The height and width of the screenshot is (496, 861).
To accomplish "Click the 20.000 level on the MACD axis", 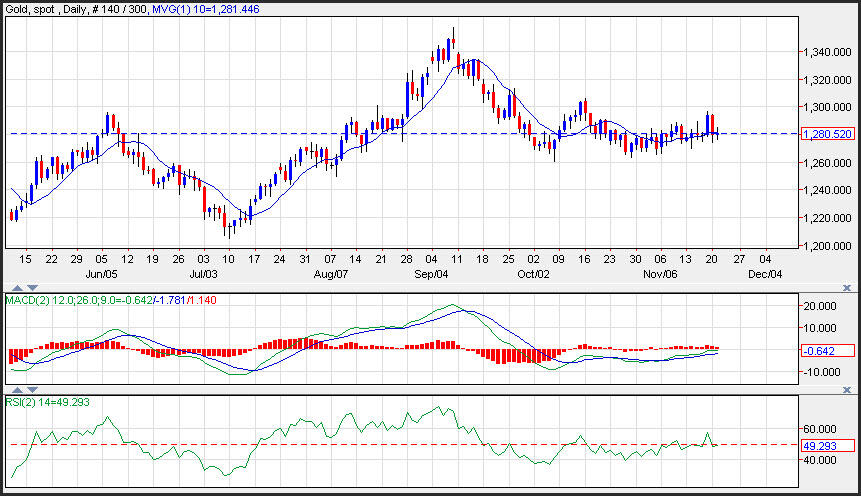I will pos(820,306).
